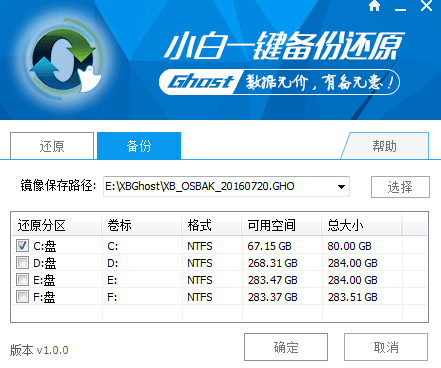Expand the image save path dropdown

(x=341, y=187)
